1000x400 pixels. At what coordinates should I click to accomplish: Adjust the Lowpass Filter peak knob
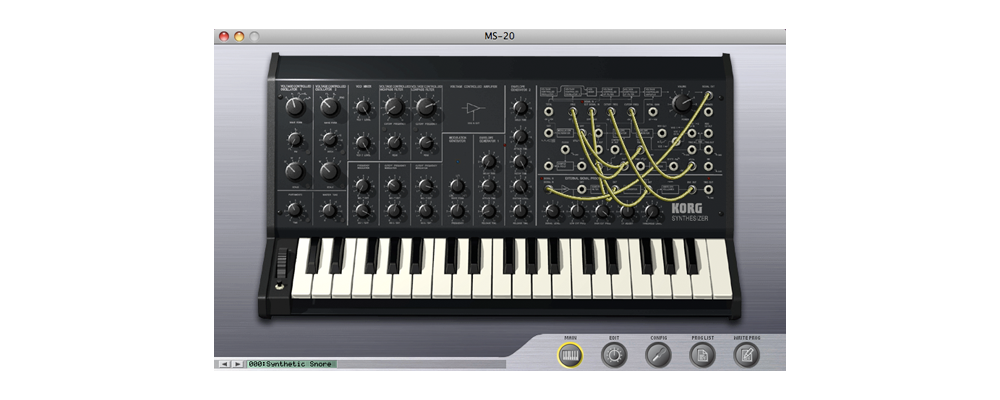[x=425, y=142]
